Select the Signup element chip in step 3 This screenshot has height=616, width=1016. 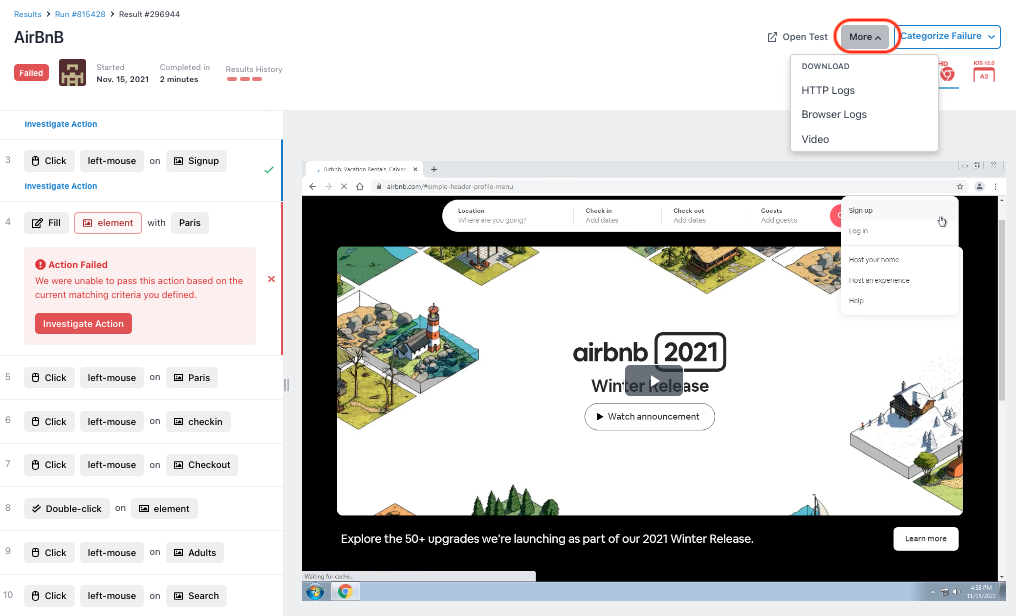(x=196, y=161)
